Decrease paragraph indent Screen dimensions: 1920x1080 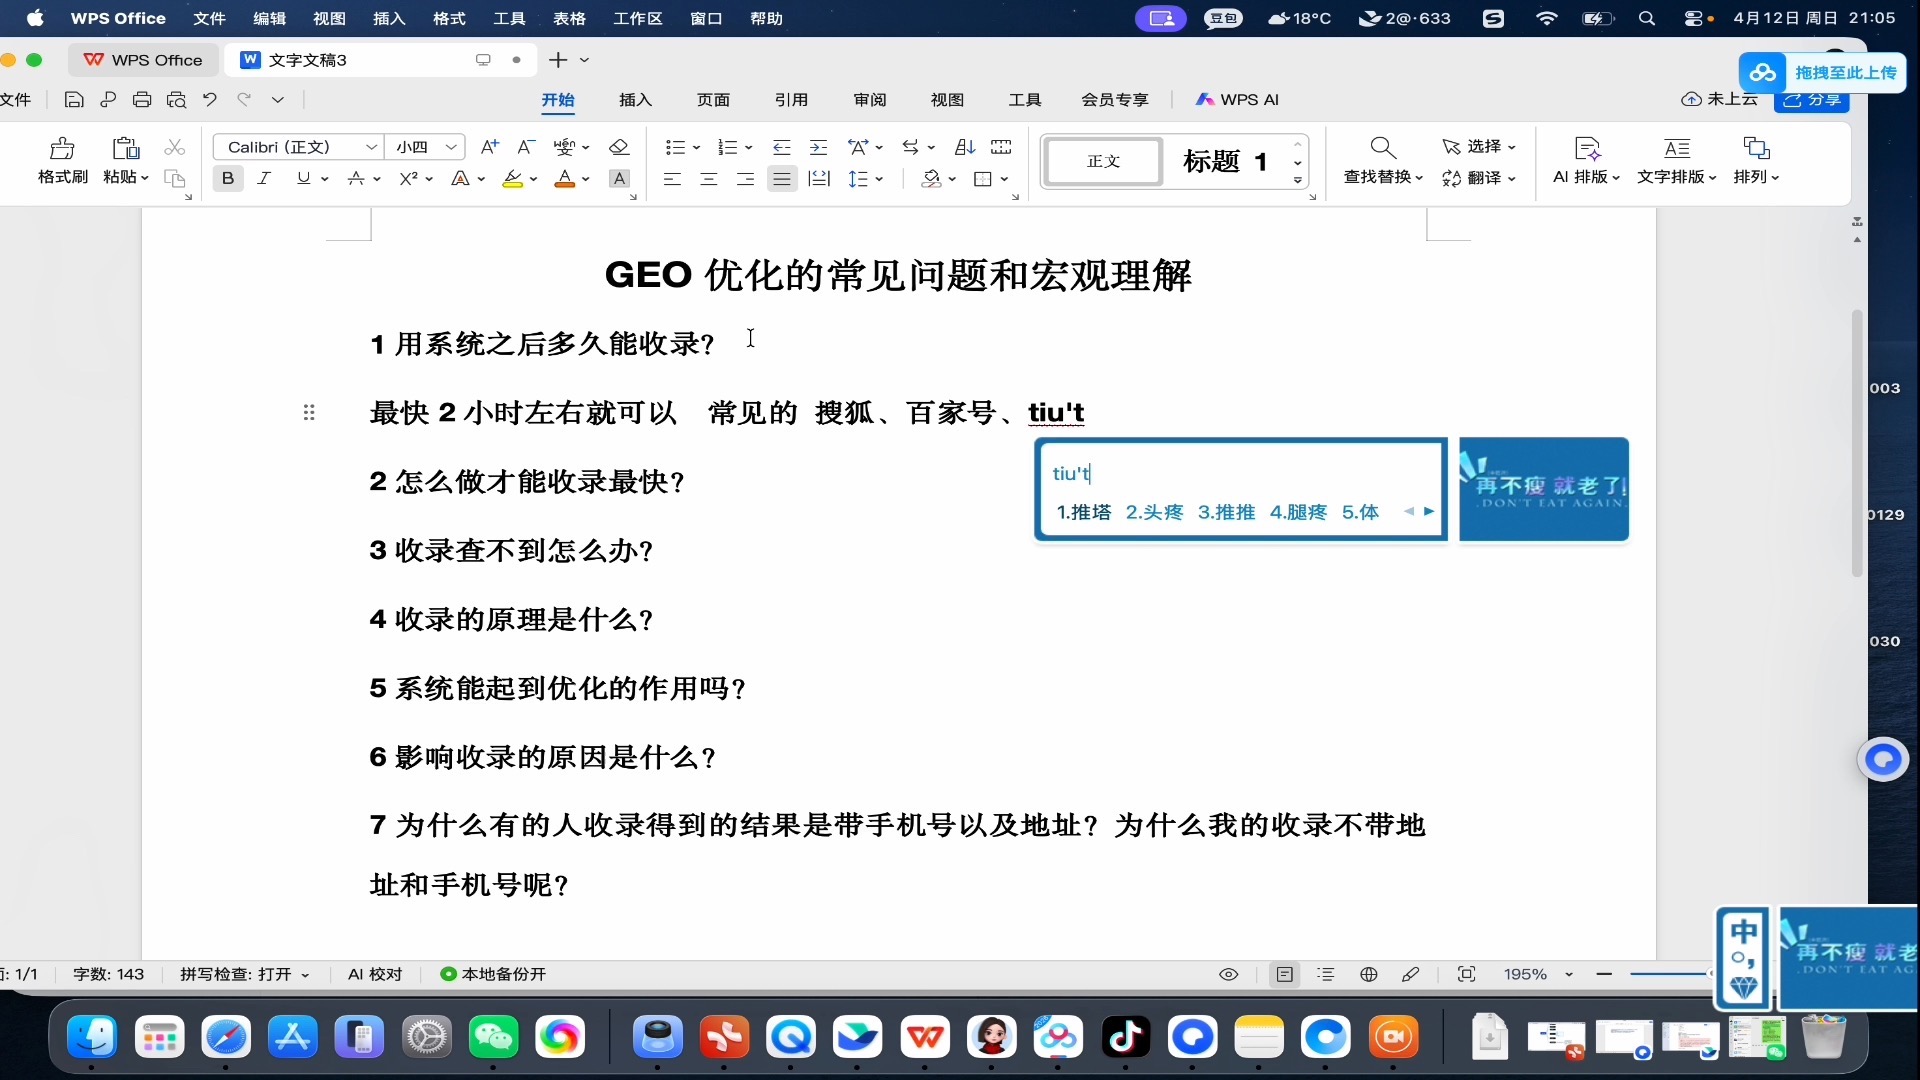[x=782, y=147]
